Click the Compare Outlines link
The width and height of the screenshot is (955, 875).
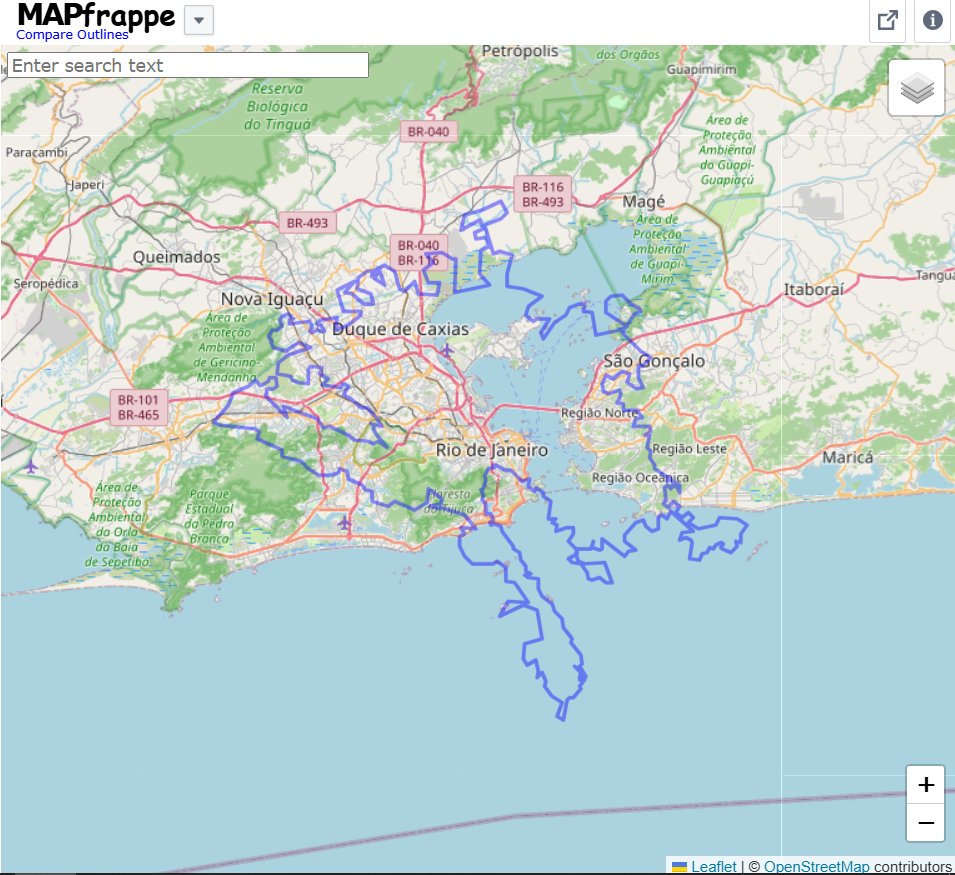(x=72, y=35)
